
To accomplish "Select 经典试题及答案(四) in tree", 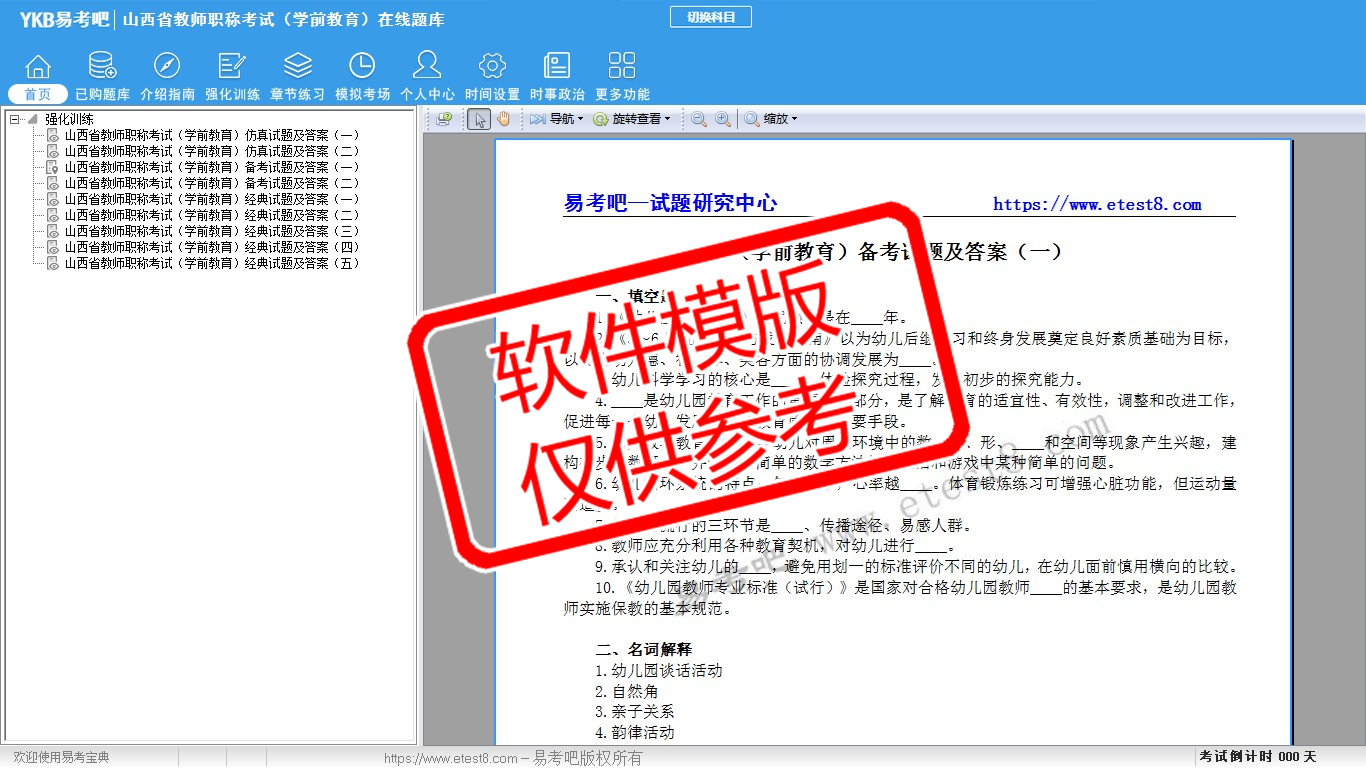I will point(211,247).
